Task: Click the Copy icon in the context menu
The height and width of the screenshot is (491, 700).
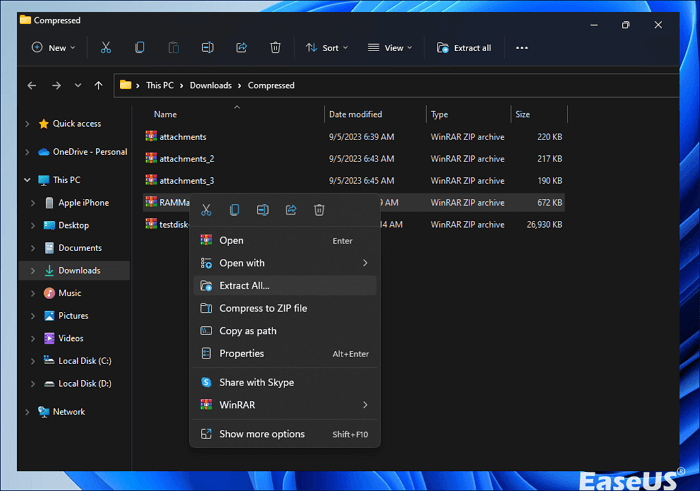Action: (x=234, y=210)
